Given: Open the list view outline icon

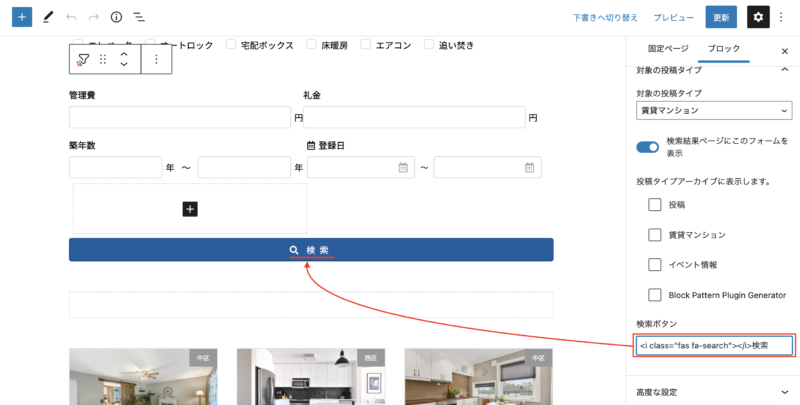Looking at the screenshot, I should coord(139,17).
